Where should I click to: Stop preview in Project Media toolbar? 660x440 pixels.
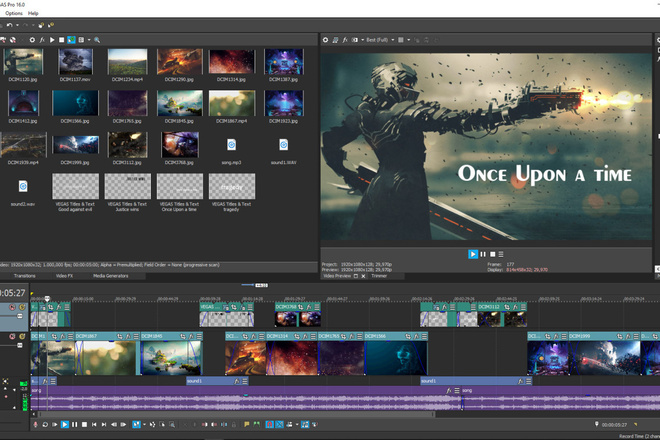pyautogui.click(x=61, y=40)
